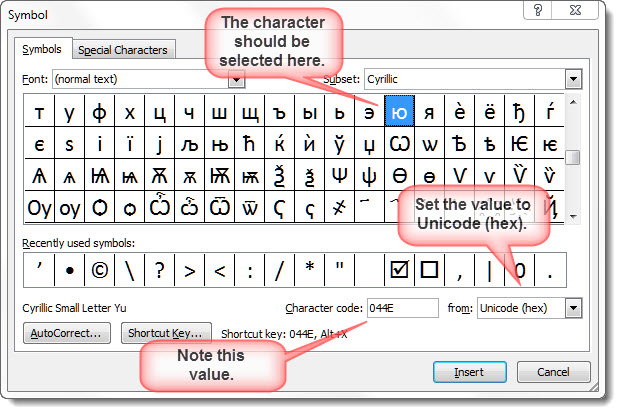Open the AutoCorrect options button
Viewport: 621px width, 414px height.
coord(67,333)
